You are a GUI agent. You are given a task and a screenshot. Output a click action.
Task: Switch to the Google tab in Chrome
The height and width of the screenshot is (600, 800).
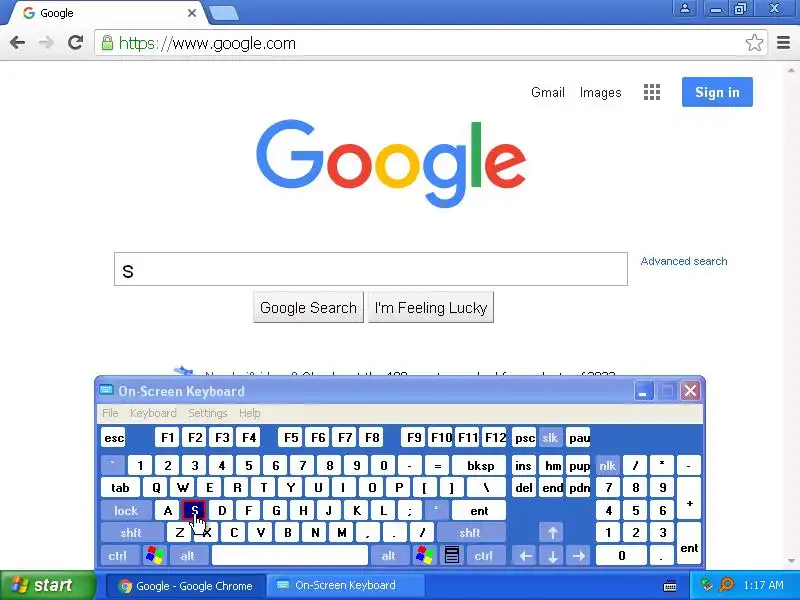tap(105, 13)
